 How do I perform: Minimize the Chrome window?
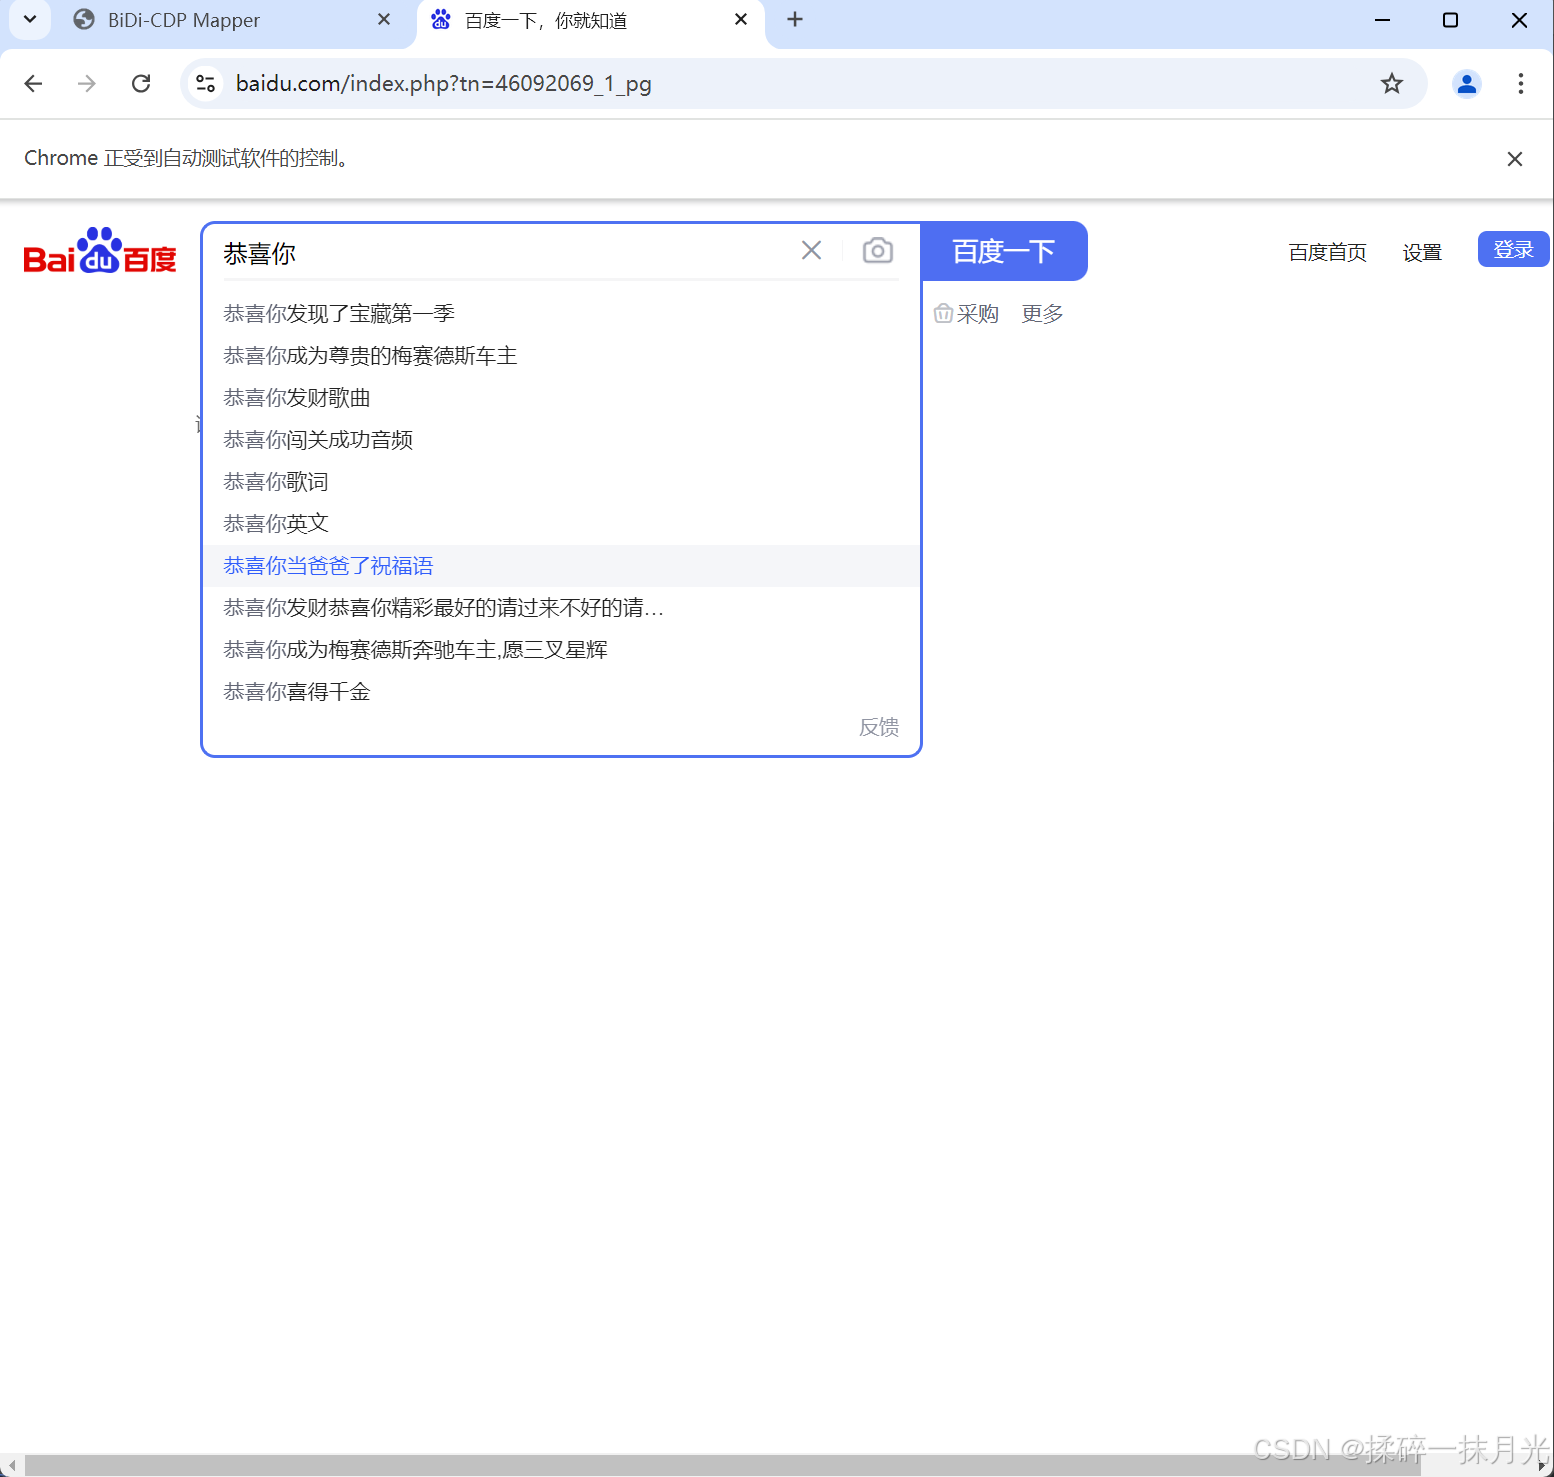click(x=1382, y=20)
